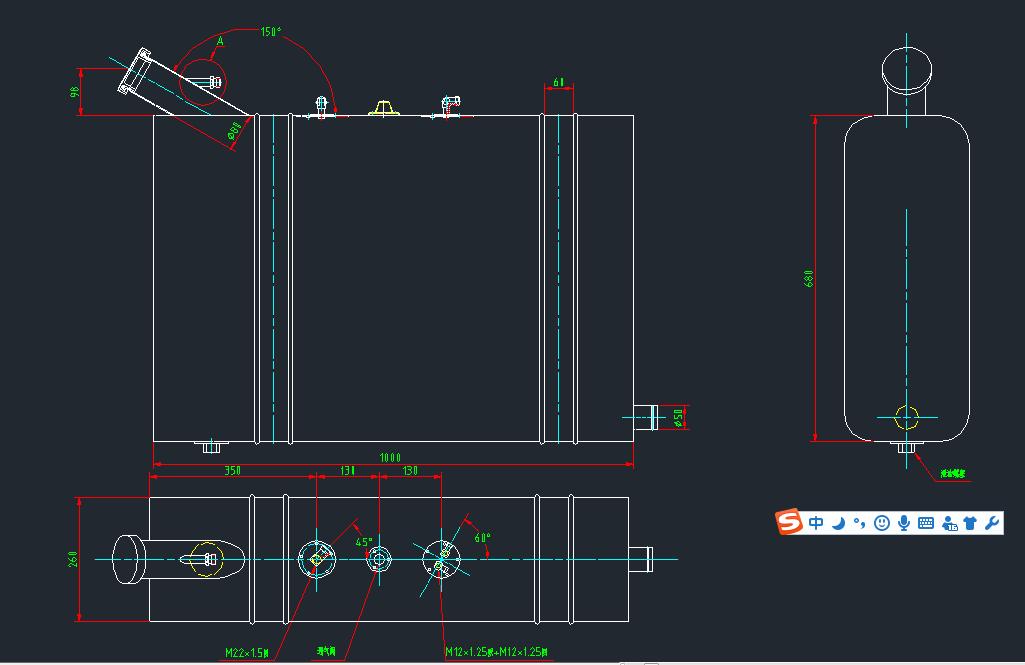This screenshot has height=665, width=1025.
Task: Select the 1000 length dimension text
Action: (390, 457)
